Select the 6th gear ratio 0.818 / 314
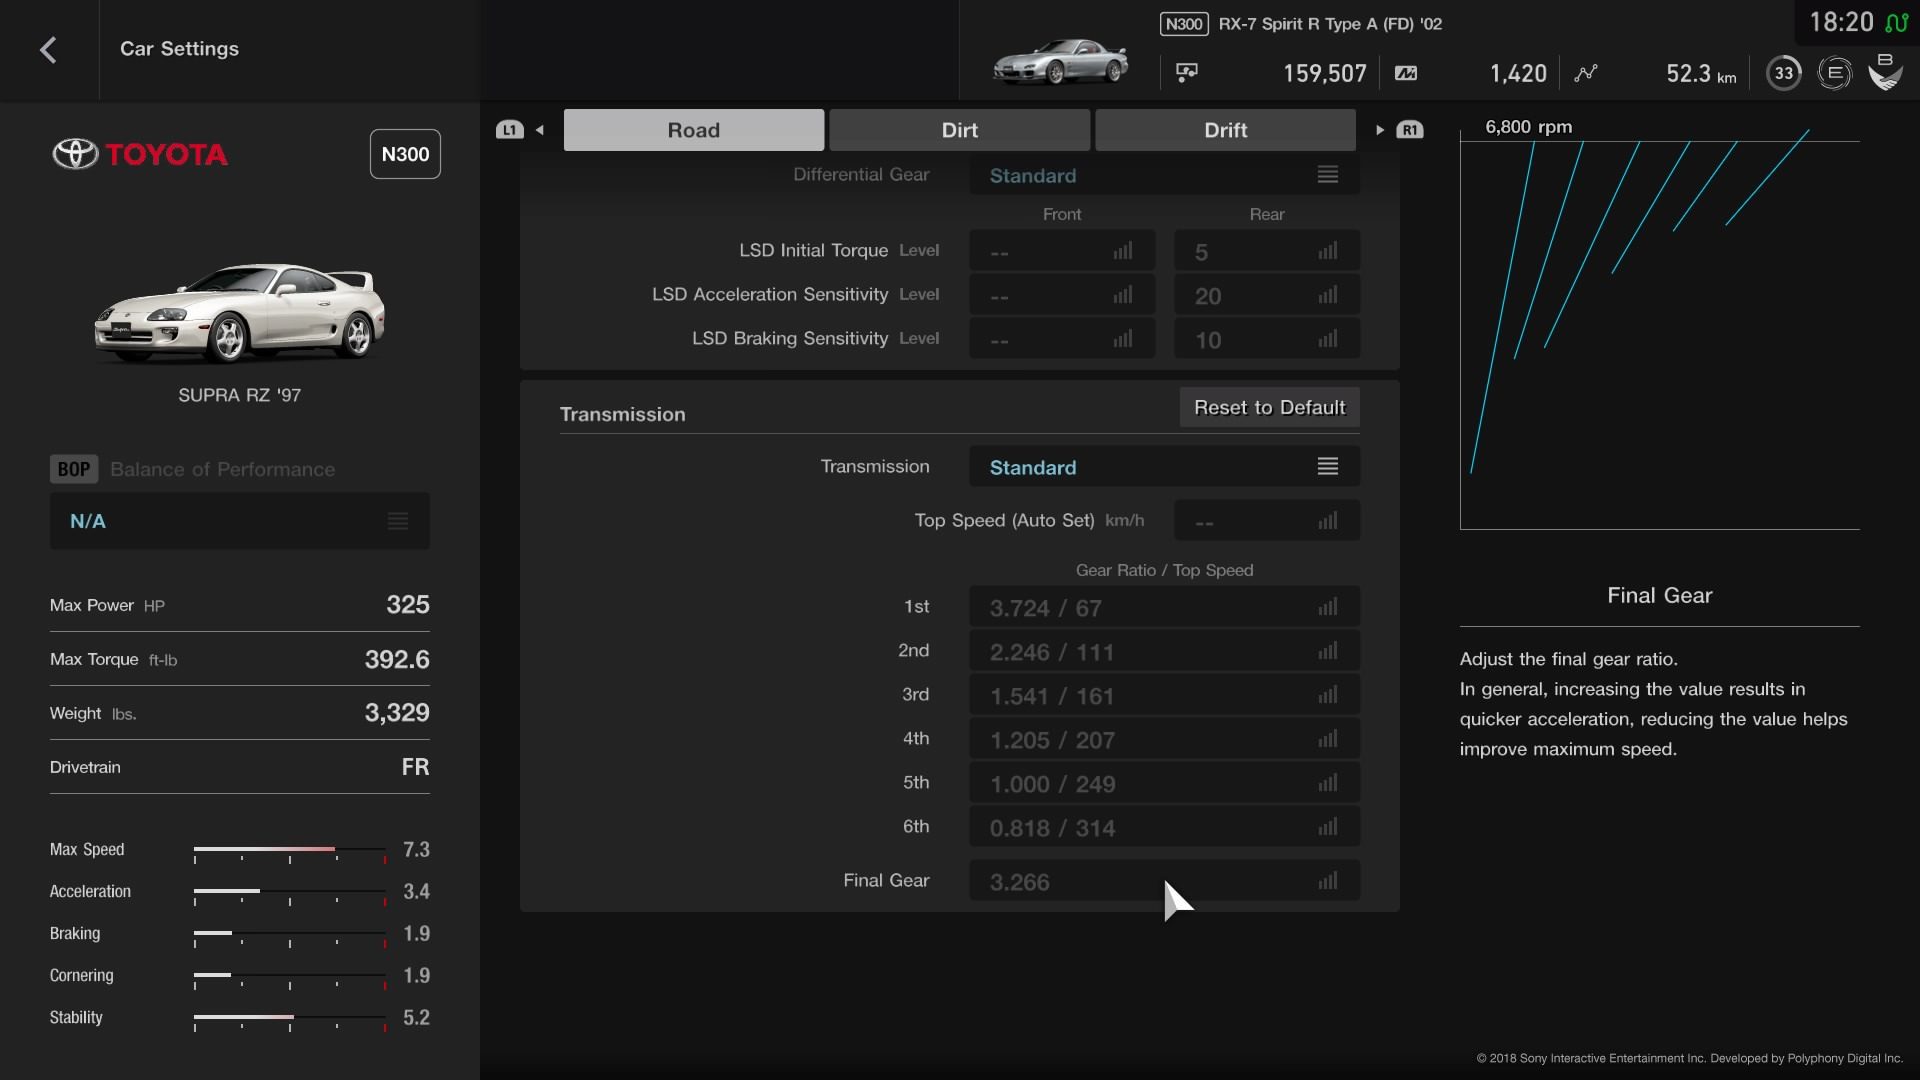 [1164, 827]
